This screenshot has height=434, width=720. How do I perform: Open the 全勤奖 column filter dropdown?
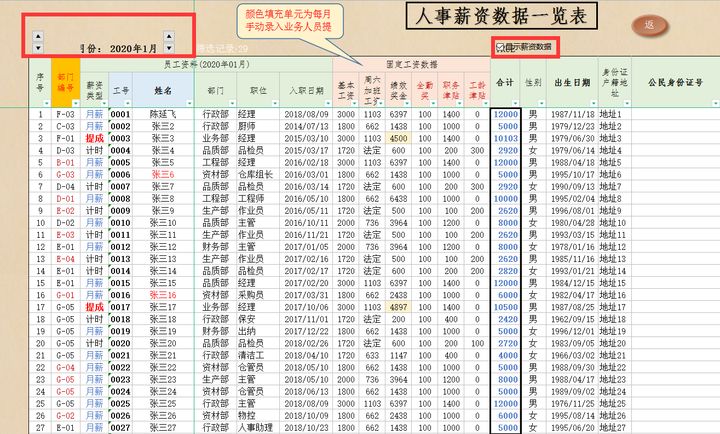coord(433,103)
